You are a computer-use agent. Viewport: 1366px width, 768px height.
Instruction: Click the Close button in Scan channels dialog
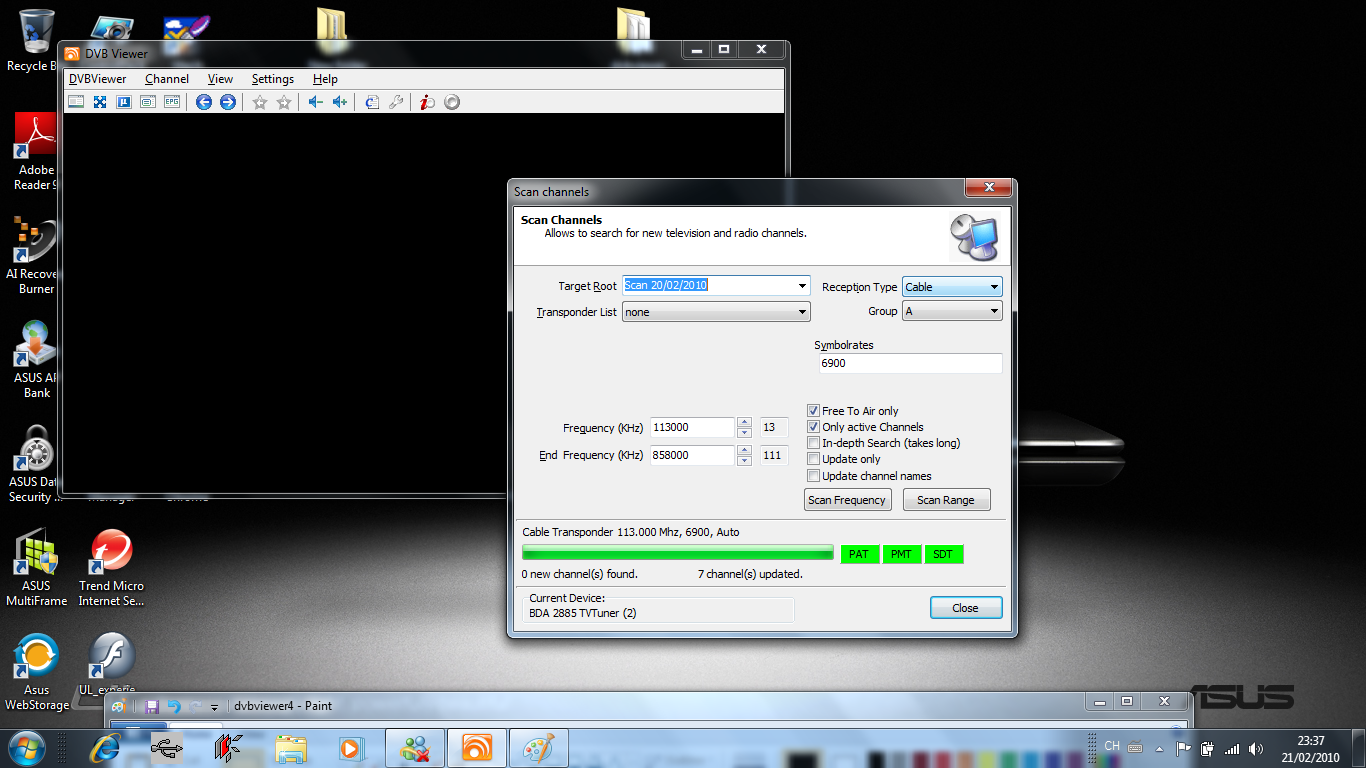(965, 608)
